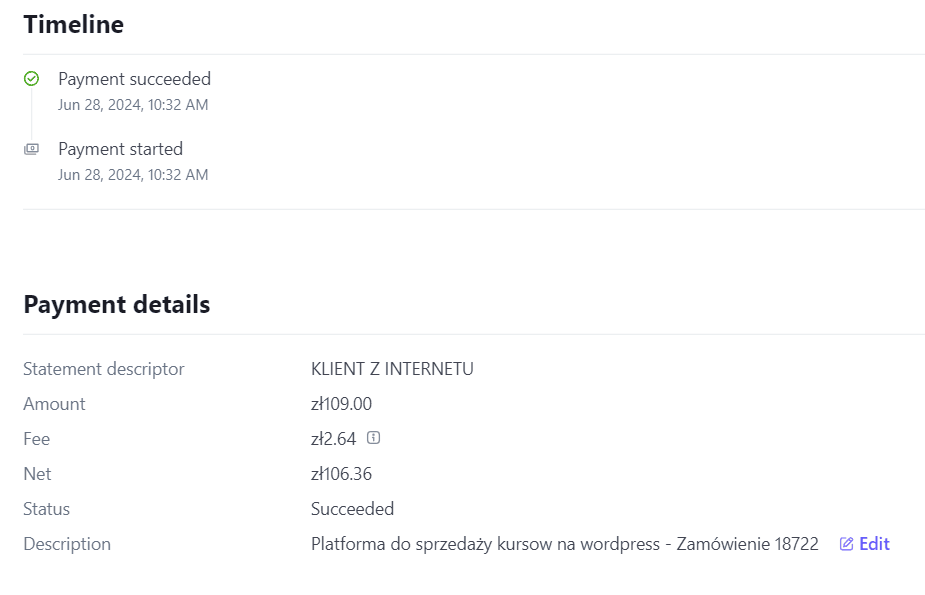Click the Succeeded status value
925x595 pixels.
coord(352,509)
